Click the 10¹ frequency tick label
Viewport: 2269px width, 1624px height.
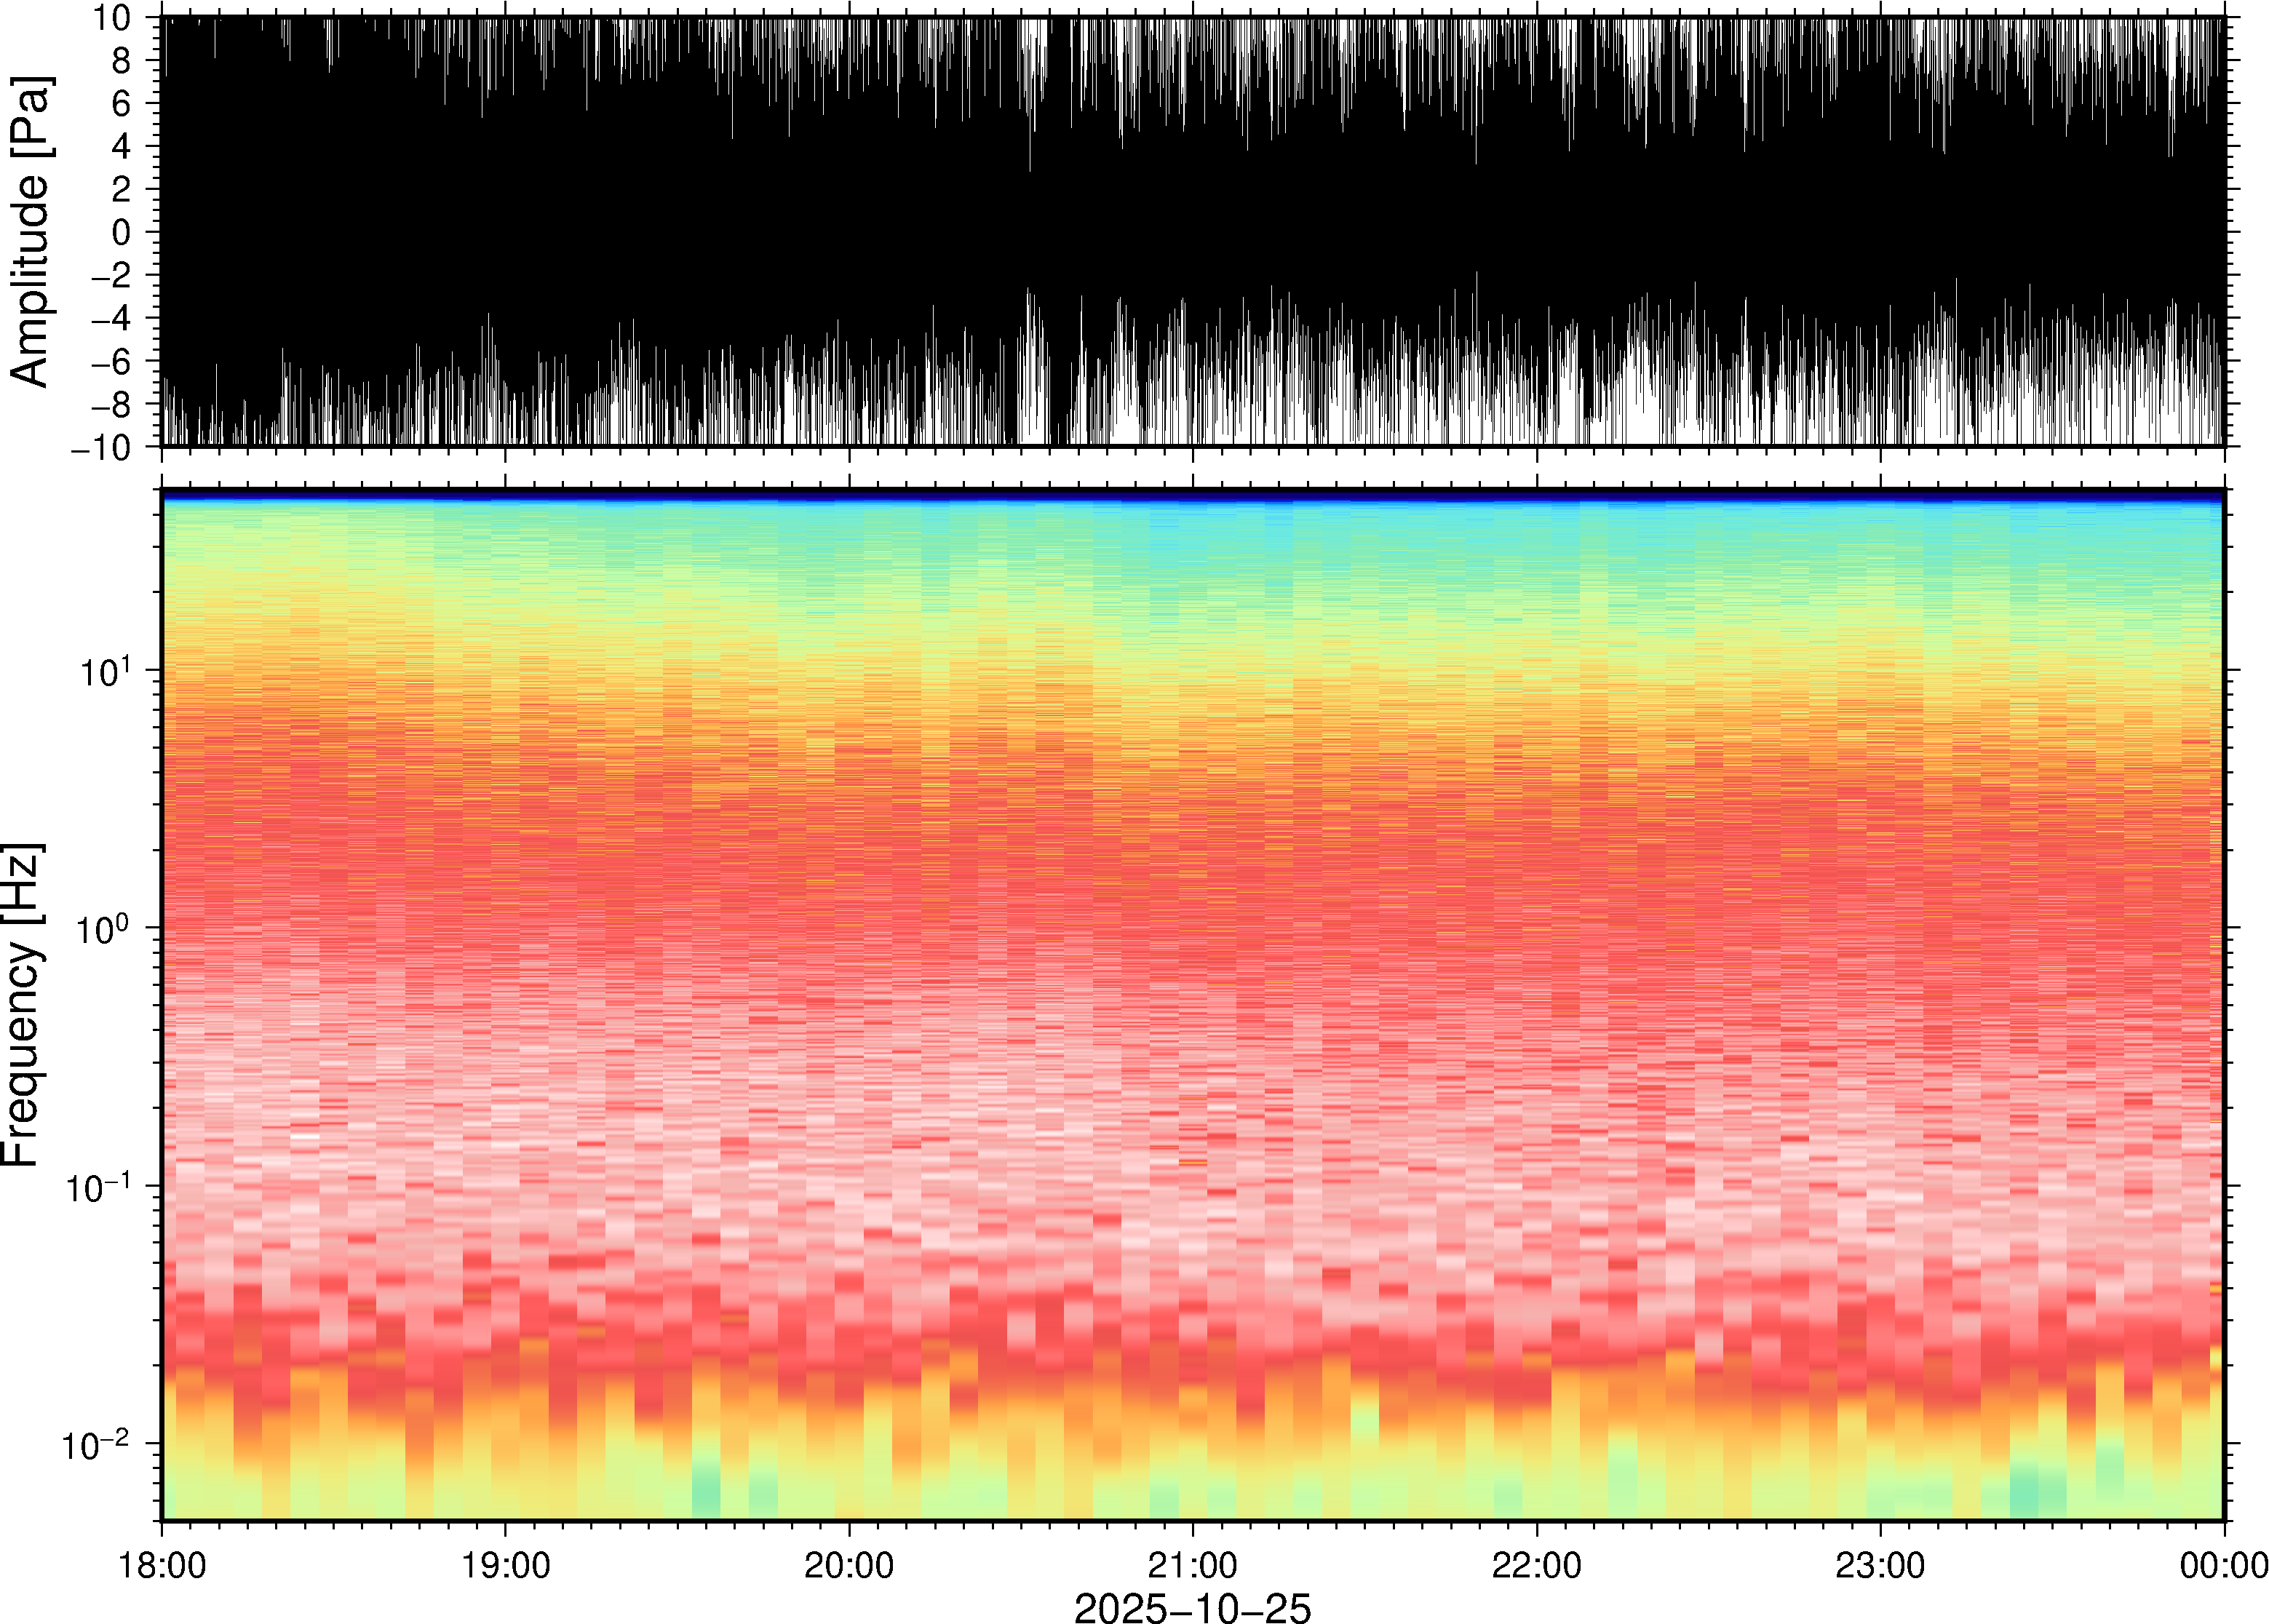(106, 672)
